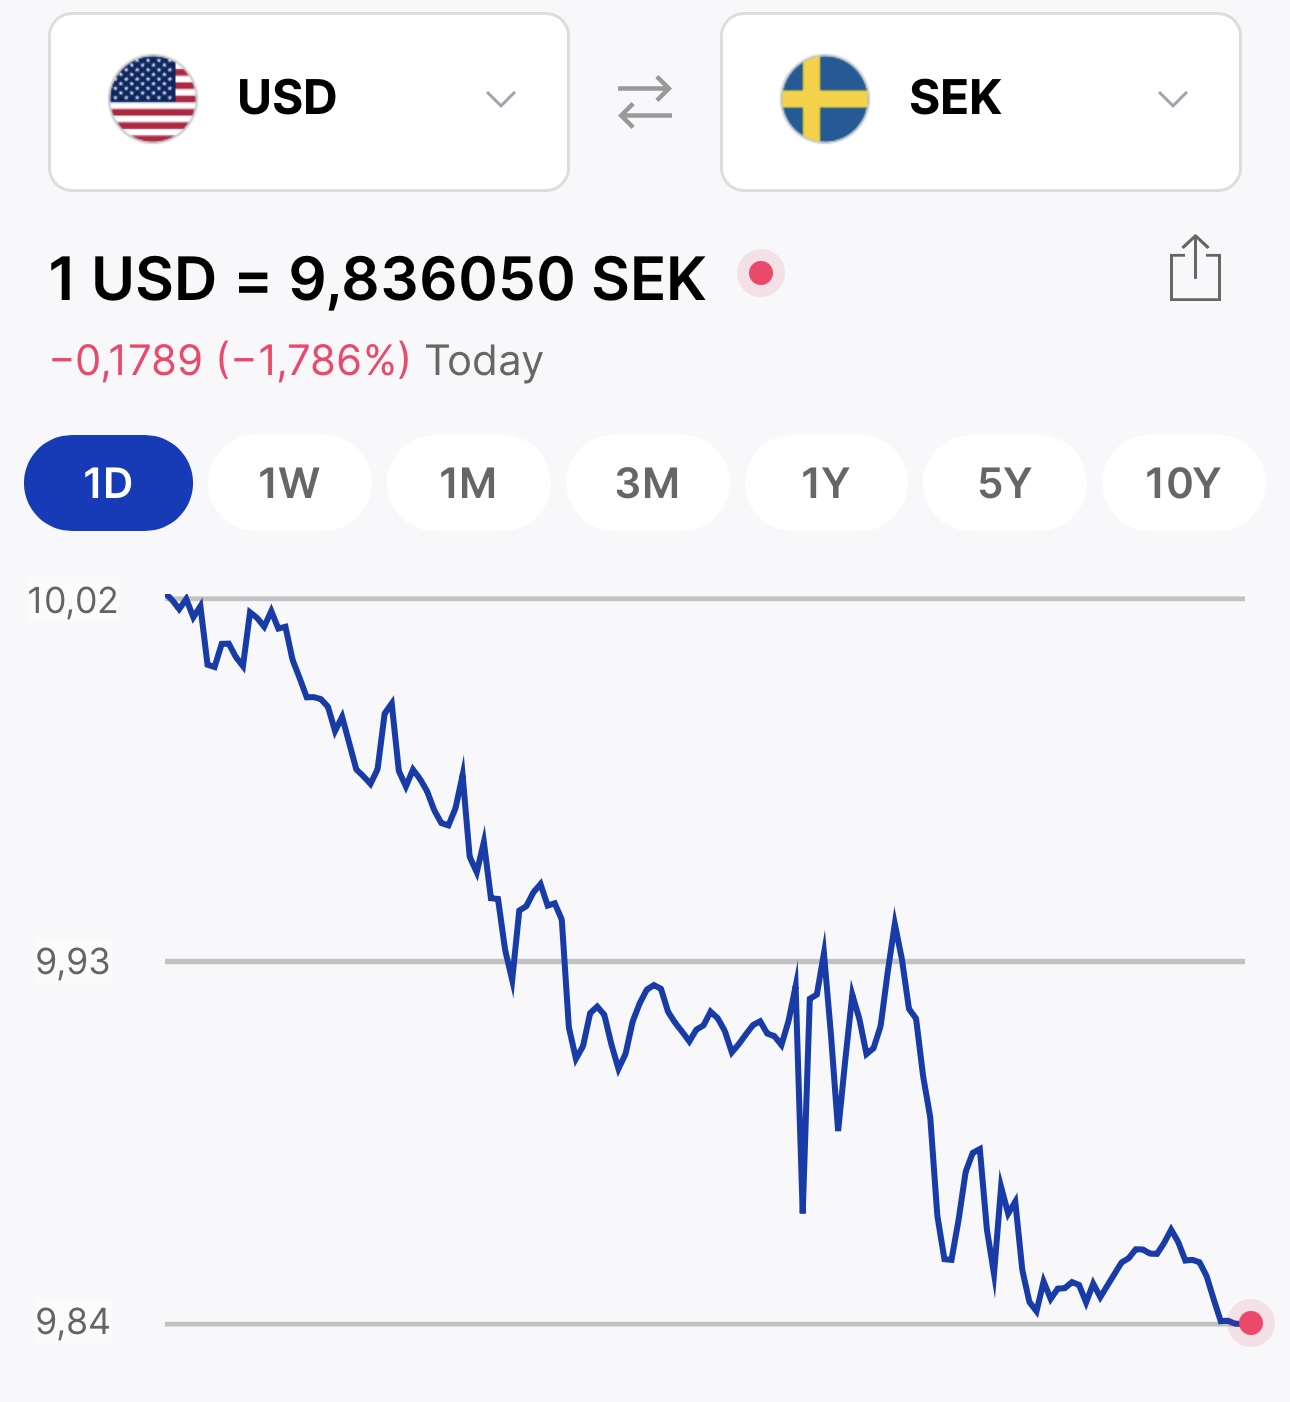The height and width of the screenshot is (1402, 1290).
Task: Choose the 5Y time range
Action: tap(1004, 483)
